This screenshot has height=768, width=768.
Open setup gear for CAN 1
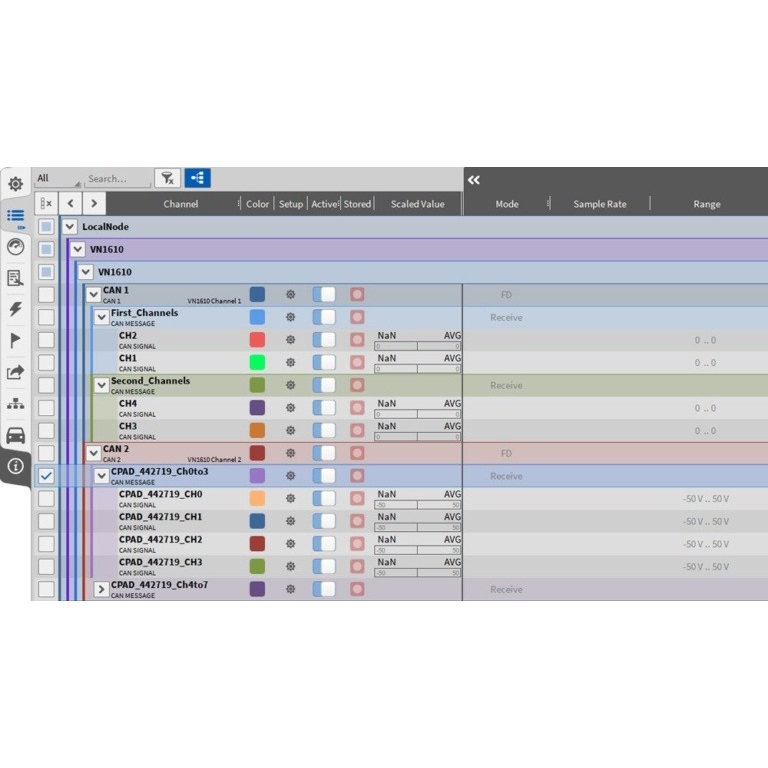point(290,294)
